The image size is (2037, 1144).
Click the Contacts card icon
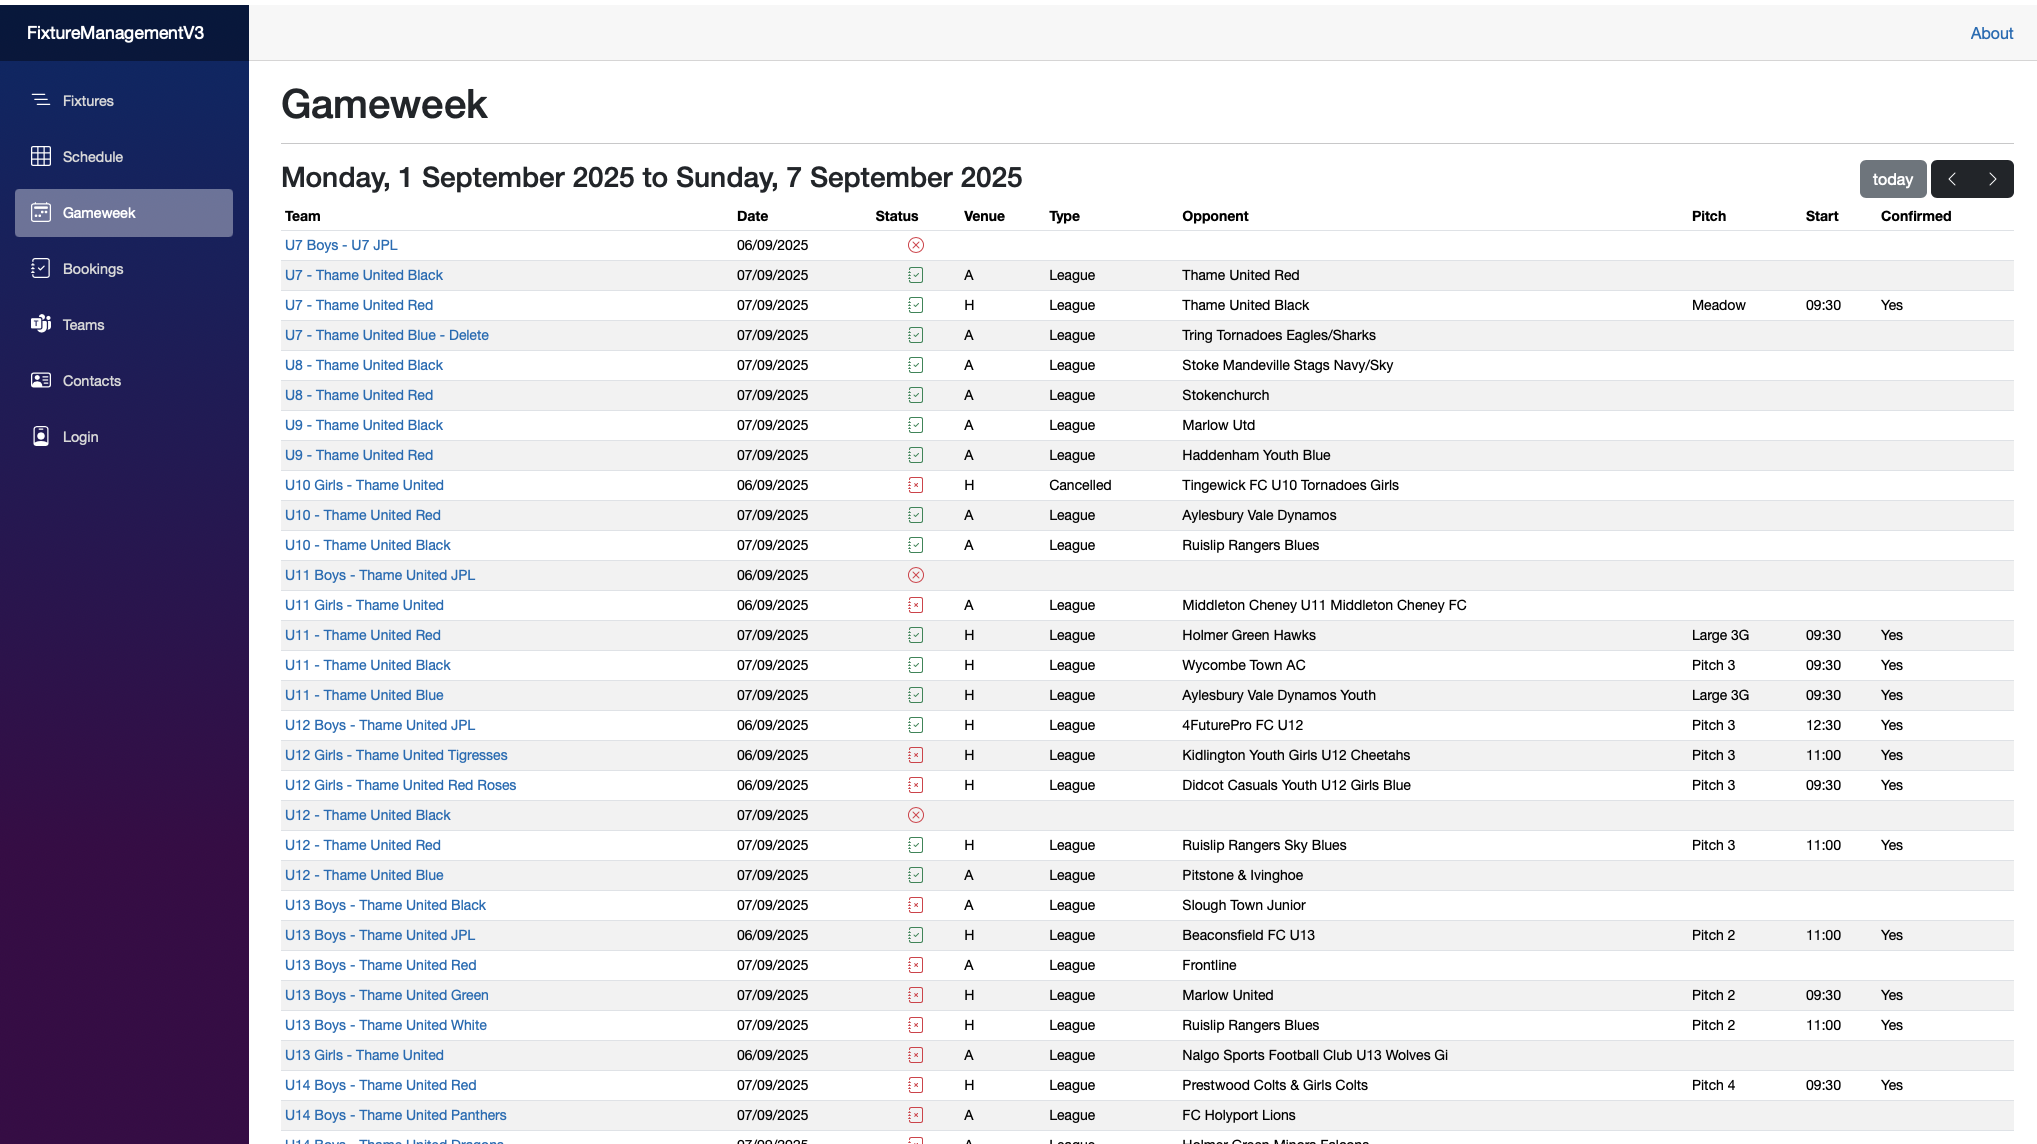(41, 380)
